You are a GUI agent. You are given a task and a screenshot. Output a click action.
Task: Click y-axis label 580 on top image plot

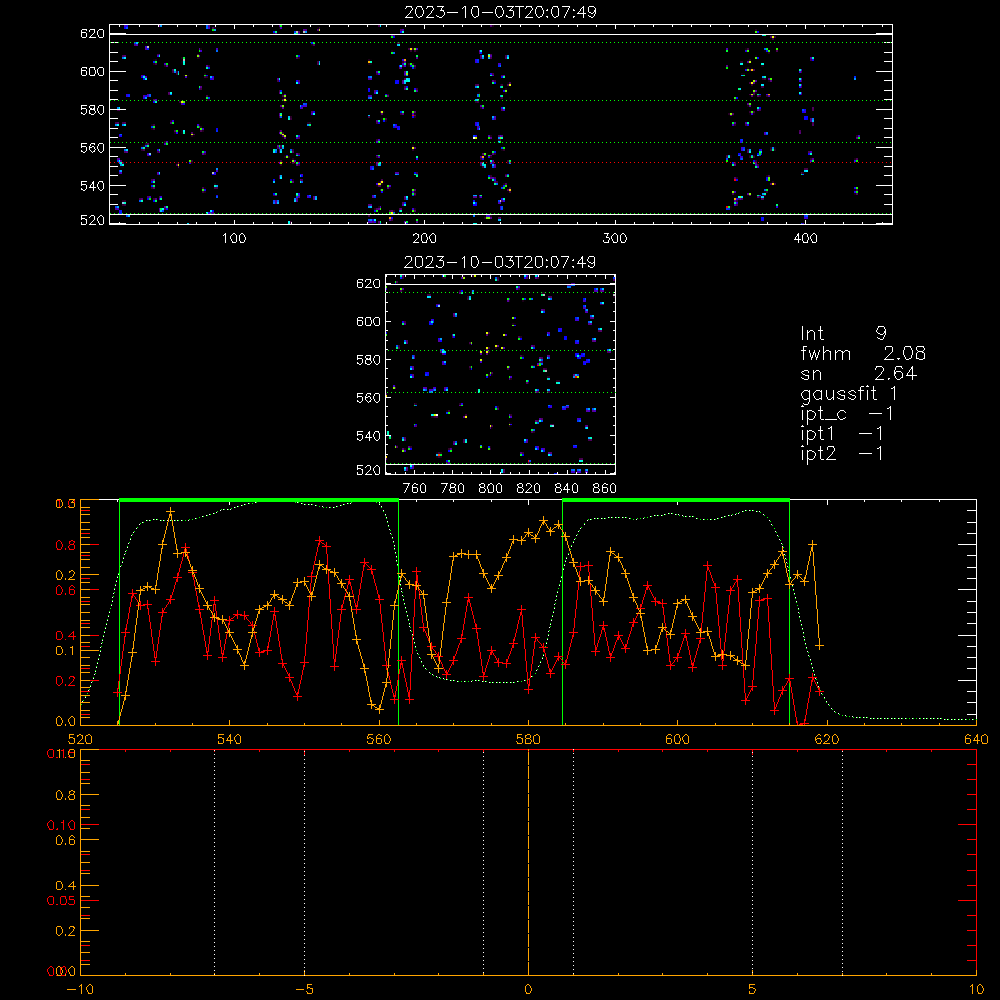tap(92, 110)
